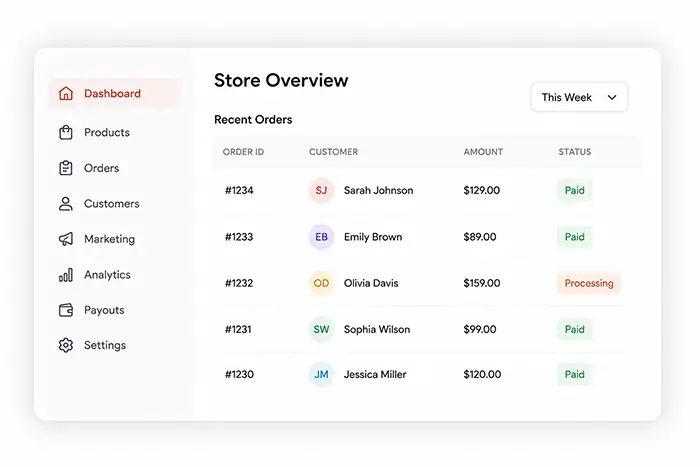Click the STATUS column header
This screenshot has height=467, width=700.
575,152
